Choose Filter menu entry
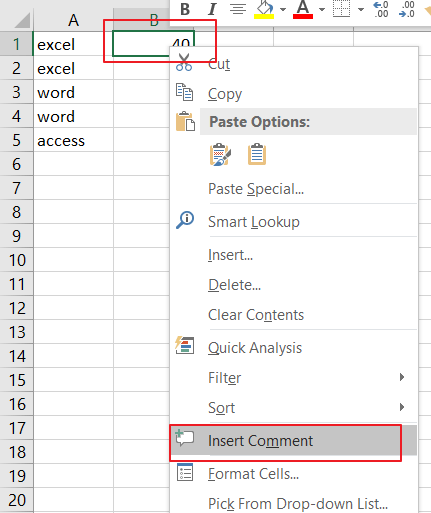The image size is (431, 513). [x=224, y=378]
